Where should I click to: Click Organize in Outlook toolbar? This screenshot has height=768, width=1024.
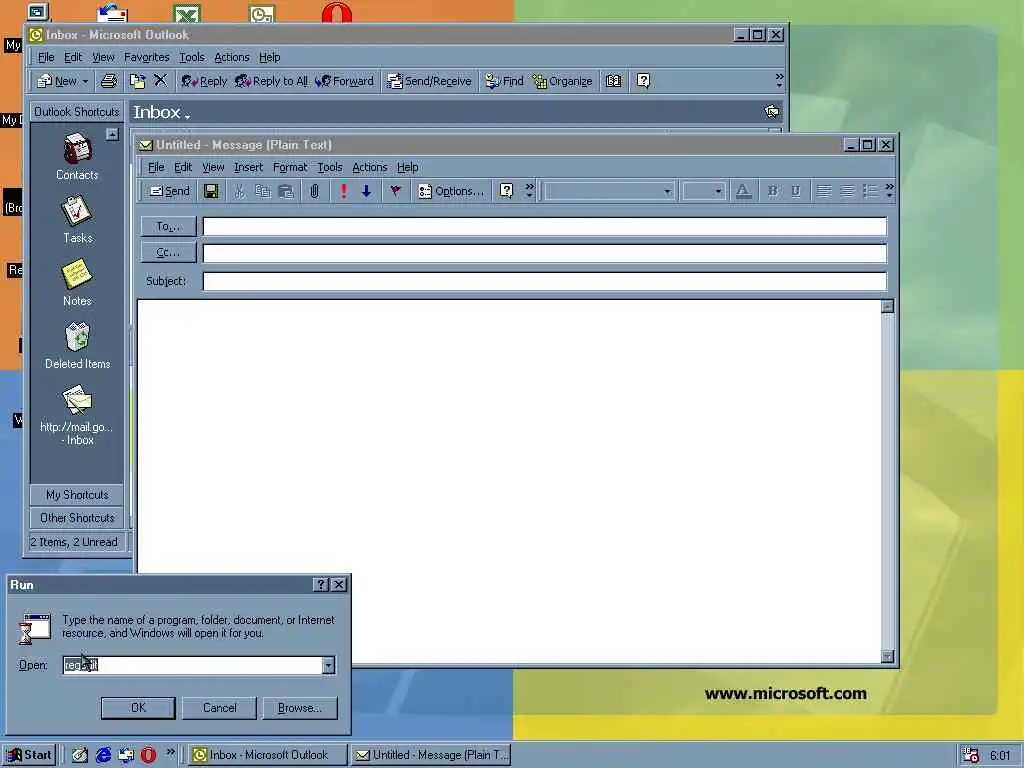click(x=562, y=81)
